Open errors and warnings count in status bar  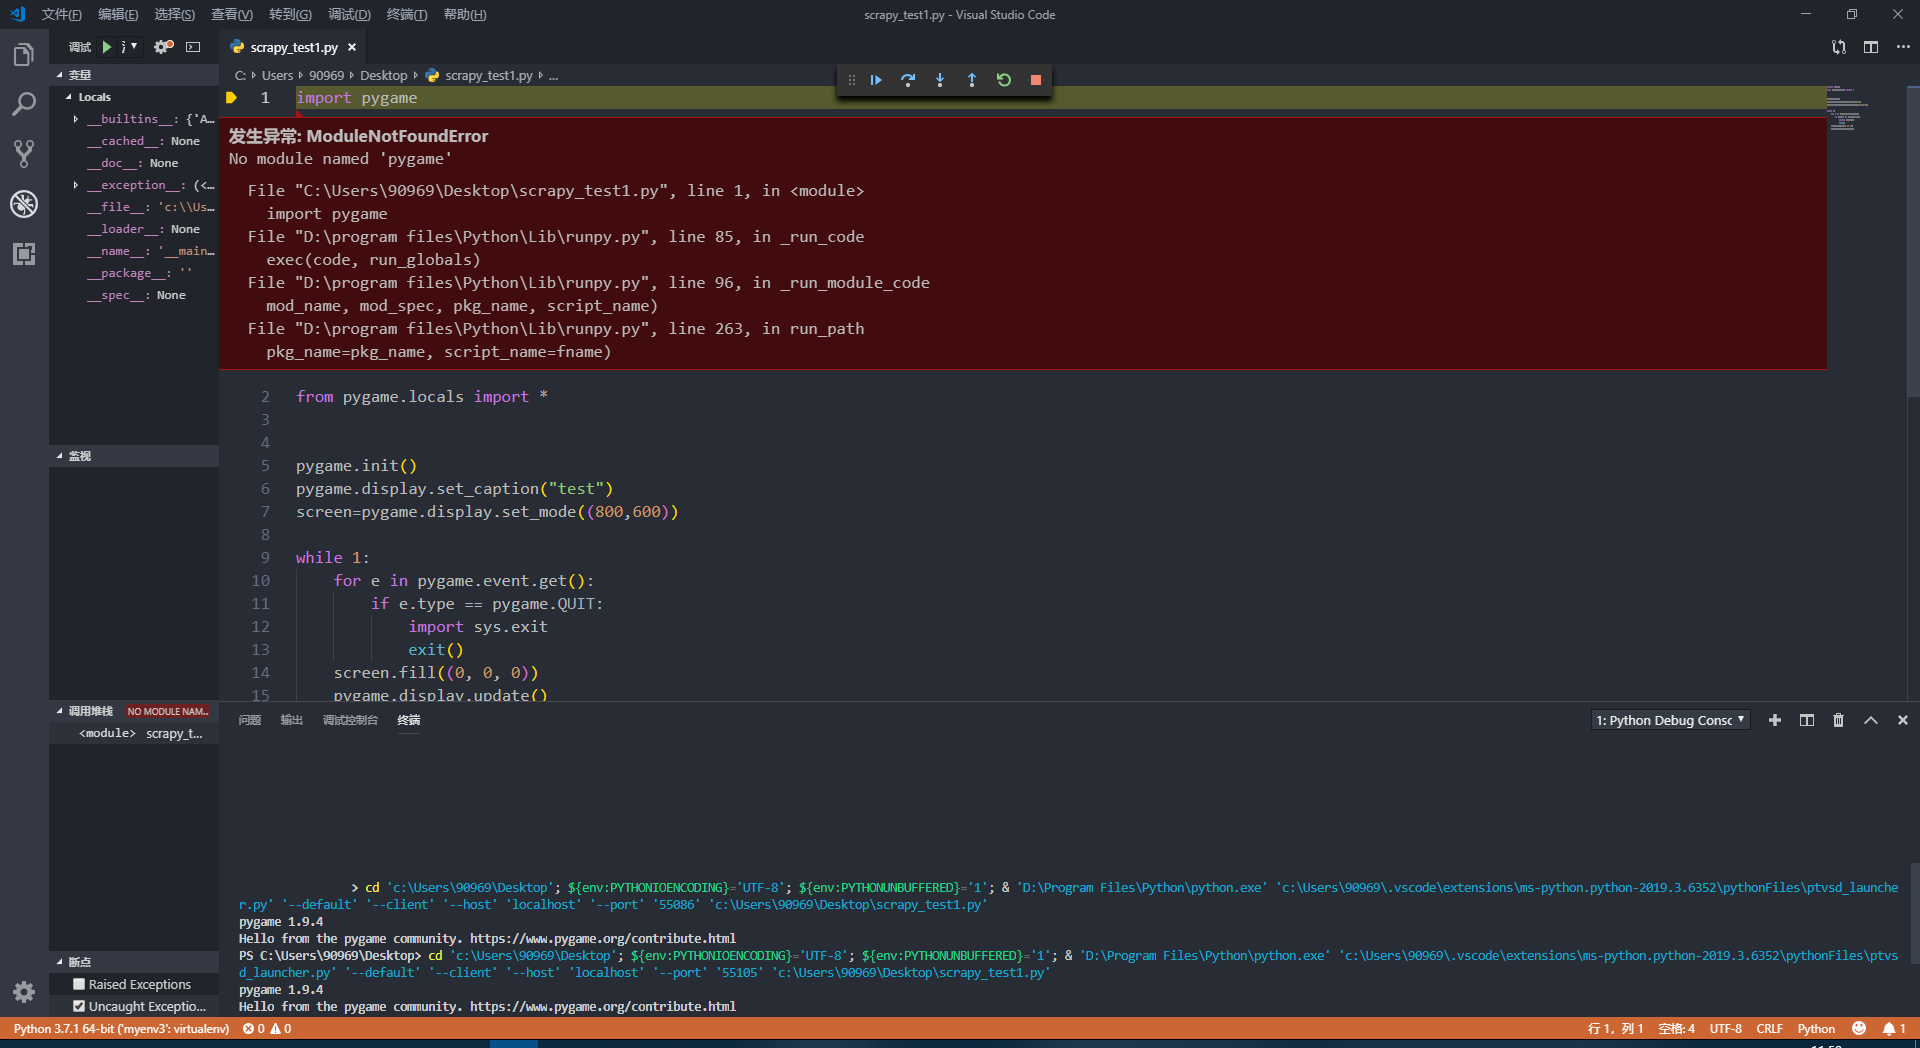coord(267,1028)
